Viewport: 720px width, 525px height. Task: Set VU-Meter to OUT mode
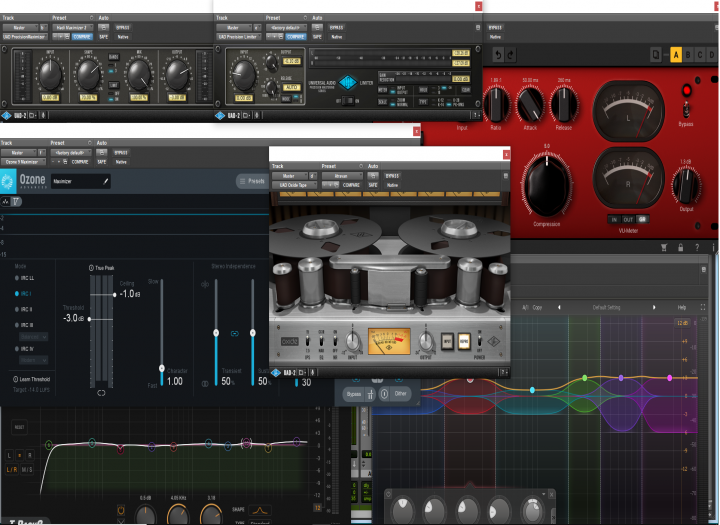click(x=628, y=219)
